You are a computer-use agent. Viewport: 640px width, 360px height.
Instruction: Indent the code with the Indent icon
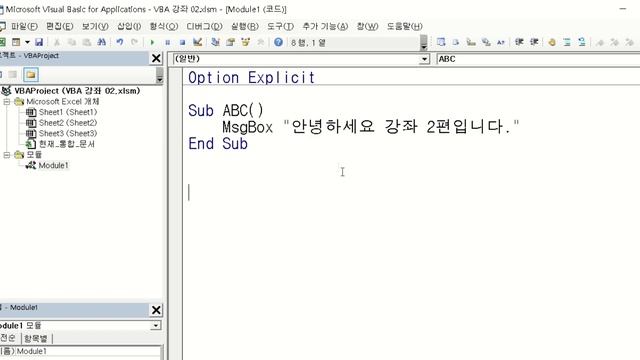pos(519,42)
